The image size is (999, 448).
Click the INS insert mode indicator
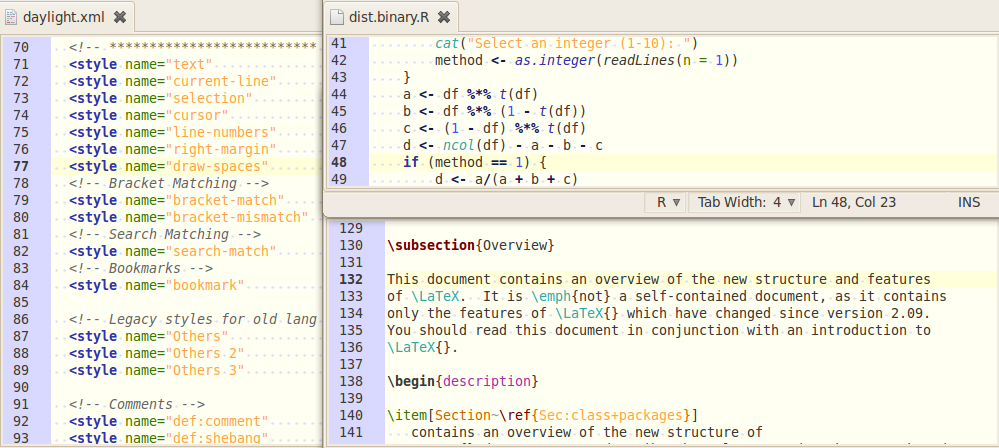pyautogui.click(x=968, y=203)
